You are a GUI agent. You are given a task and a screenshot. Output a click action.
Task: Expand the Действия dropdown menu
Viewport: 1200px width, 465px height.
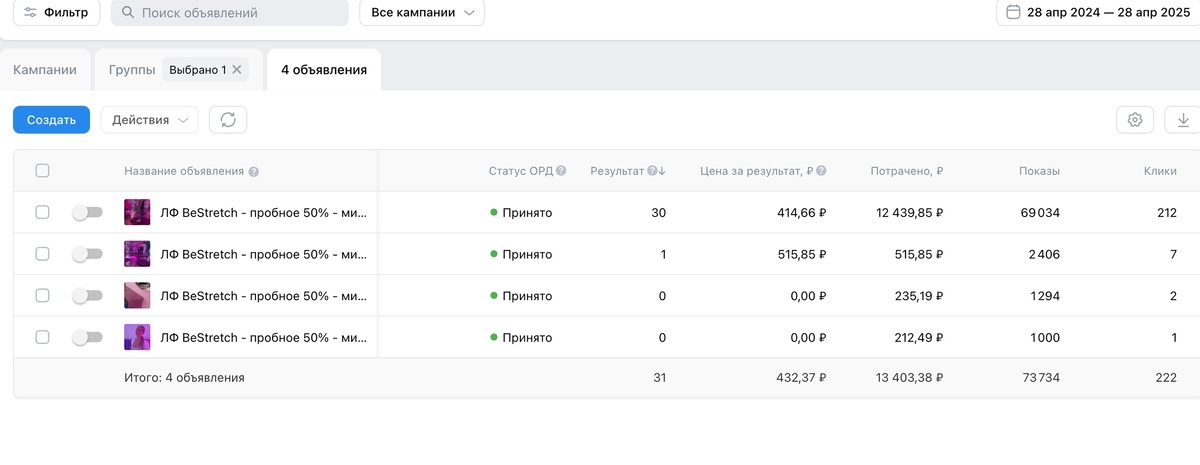click(149, 120)
